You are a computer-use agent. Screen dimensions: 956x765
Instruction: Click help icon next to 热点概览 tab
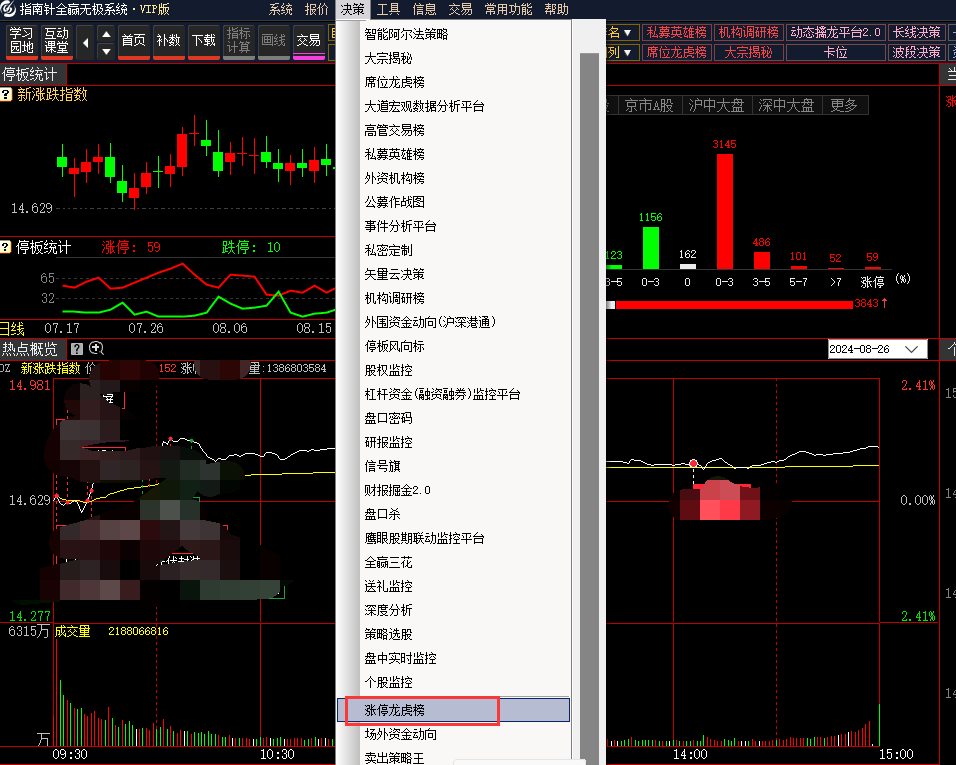[77, 348]
